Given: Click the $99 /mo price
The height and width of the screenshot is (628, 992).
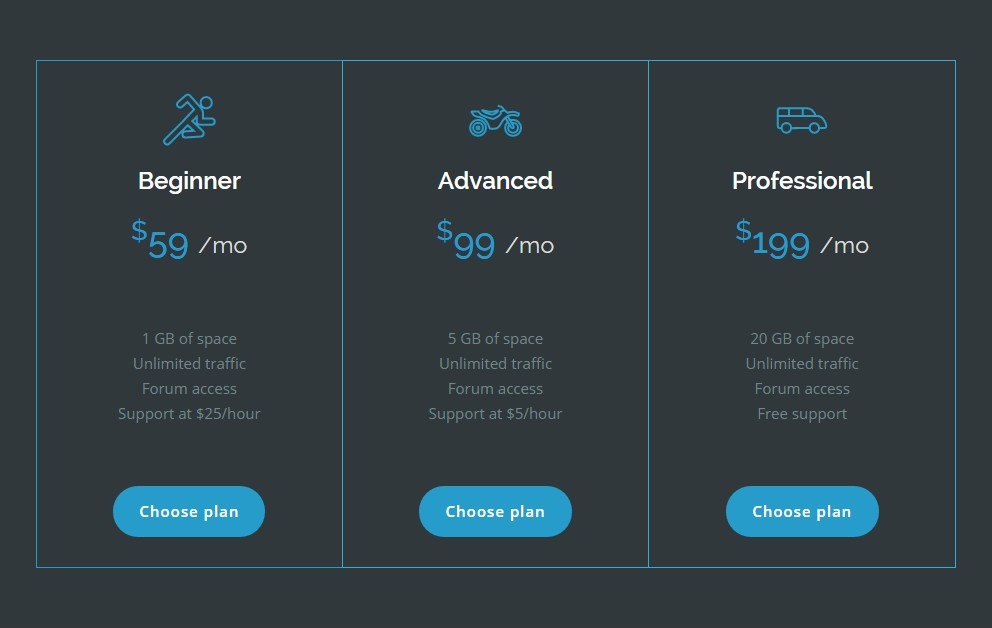Looking at the screenshot, I should click(495, 240).
